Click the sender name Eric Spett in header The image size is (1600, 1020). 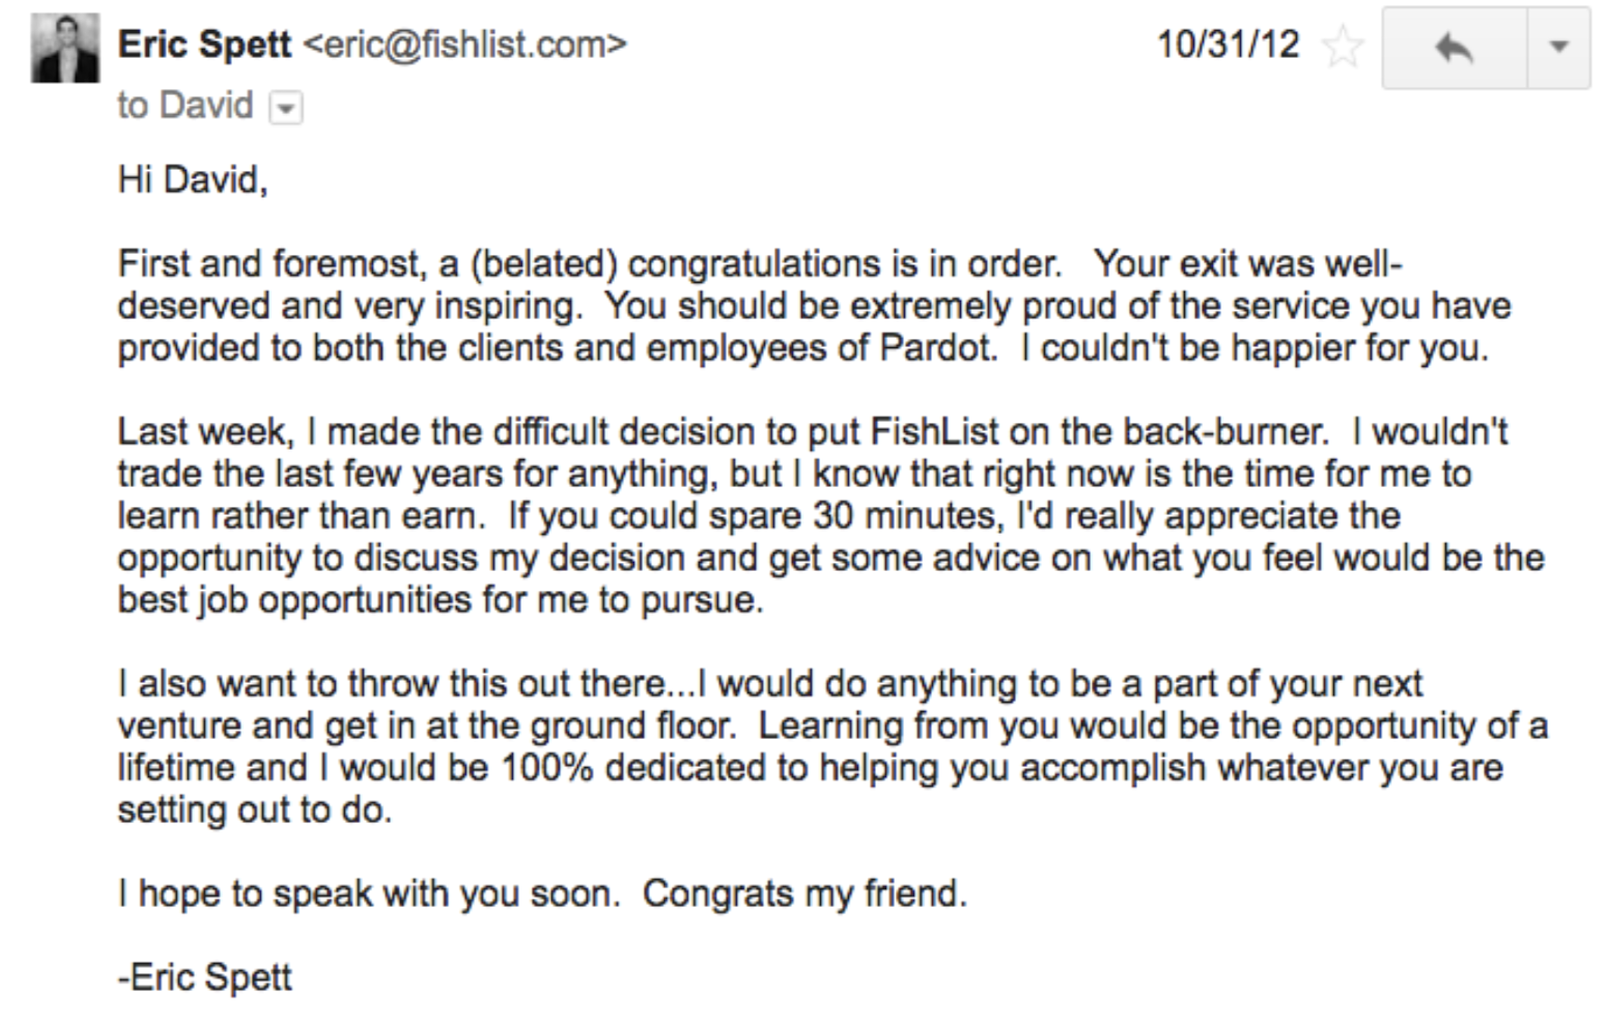[x=204, y=44]
